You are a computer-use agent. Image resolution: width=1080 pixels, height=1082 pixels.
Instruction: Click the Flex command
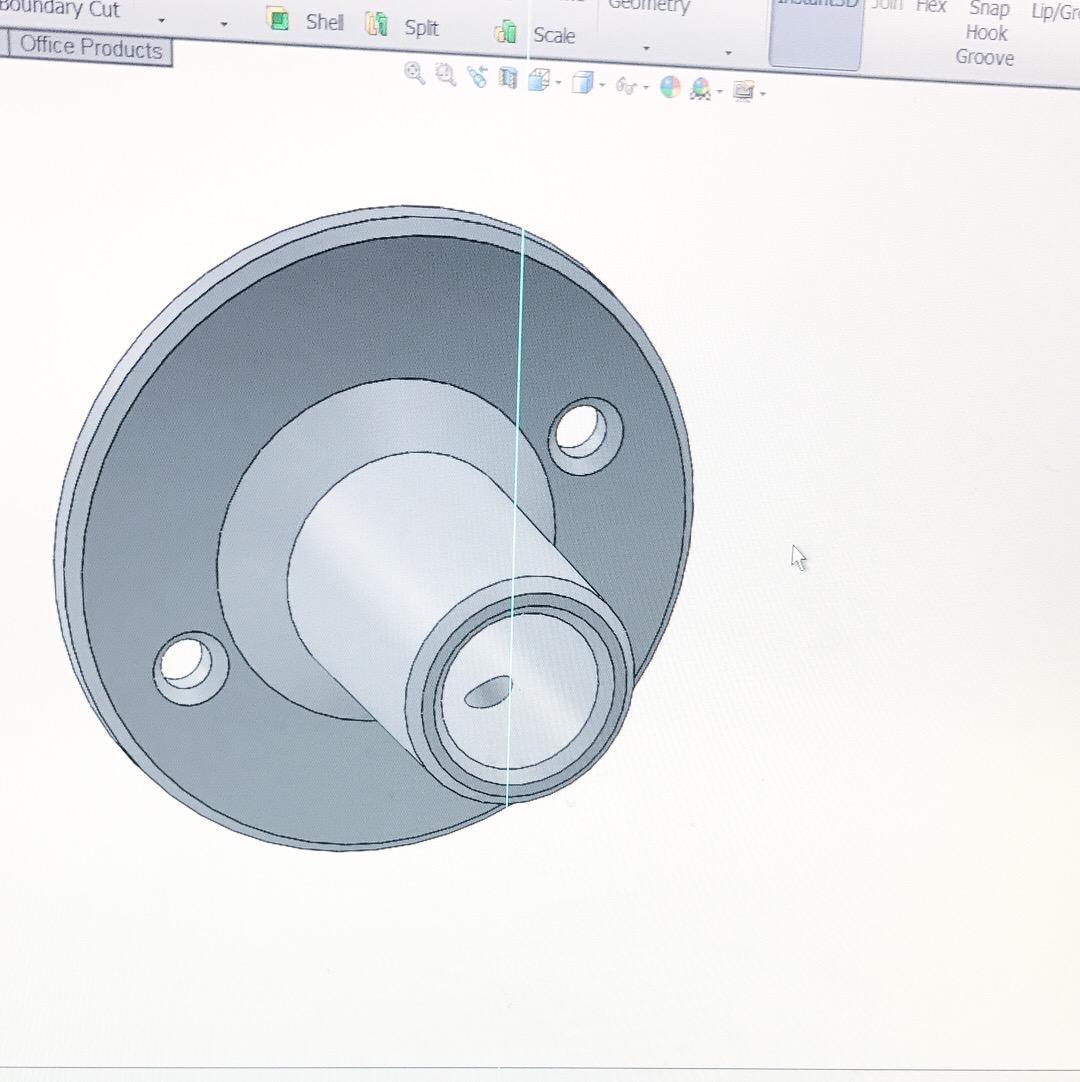pyautogui.click(x=931, y=6)
